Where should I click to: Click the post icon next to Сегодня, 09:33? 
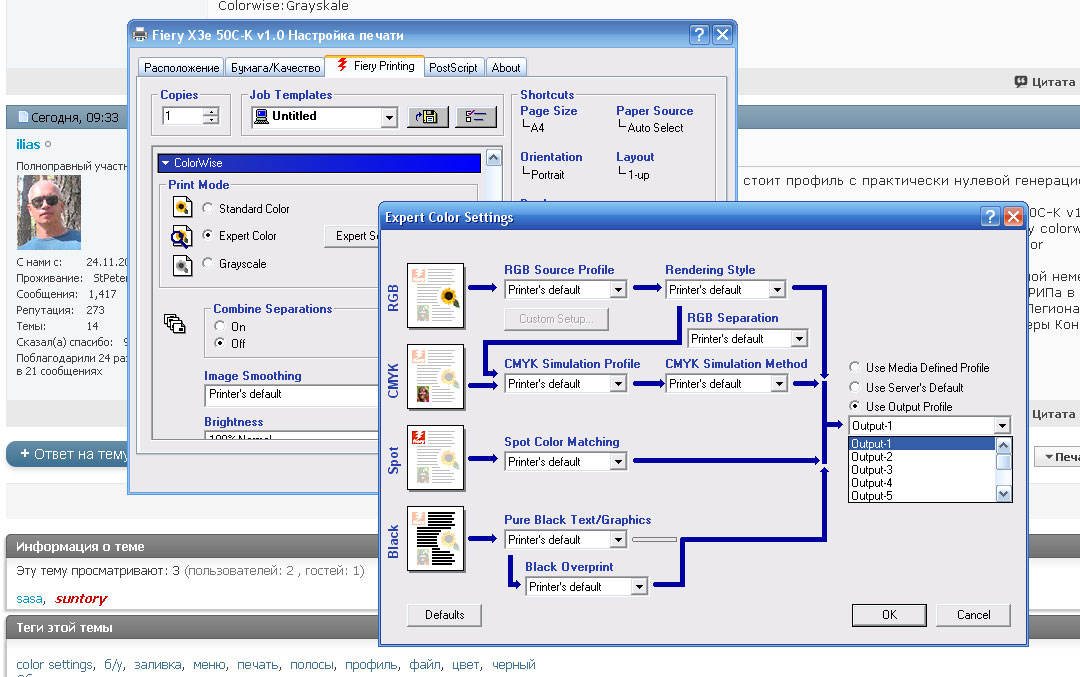(23, 117)
